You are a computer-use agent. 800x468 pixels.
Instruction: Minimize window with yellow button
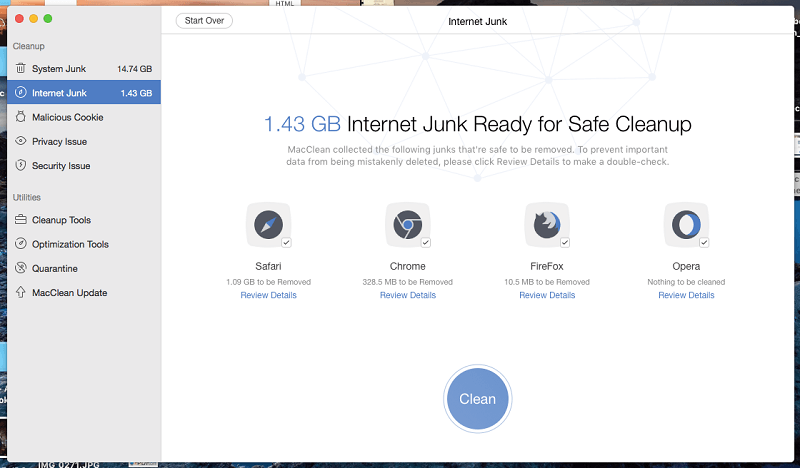click(x=34, y=19)
